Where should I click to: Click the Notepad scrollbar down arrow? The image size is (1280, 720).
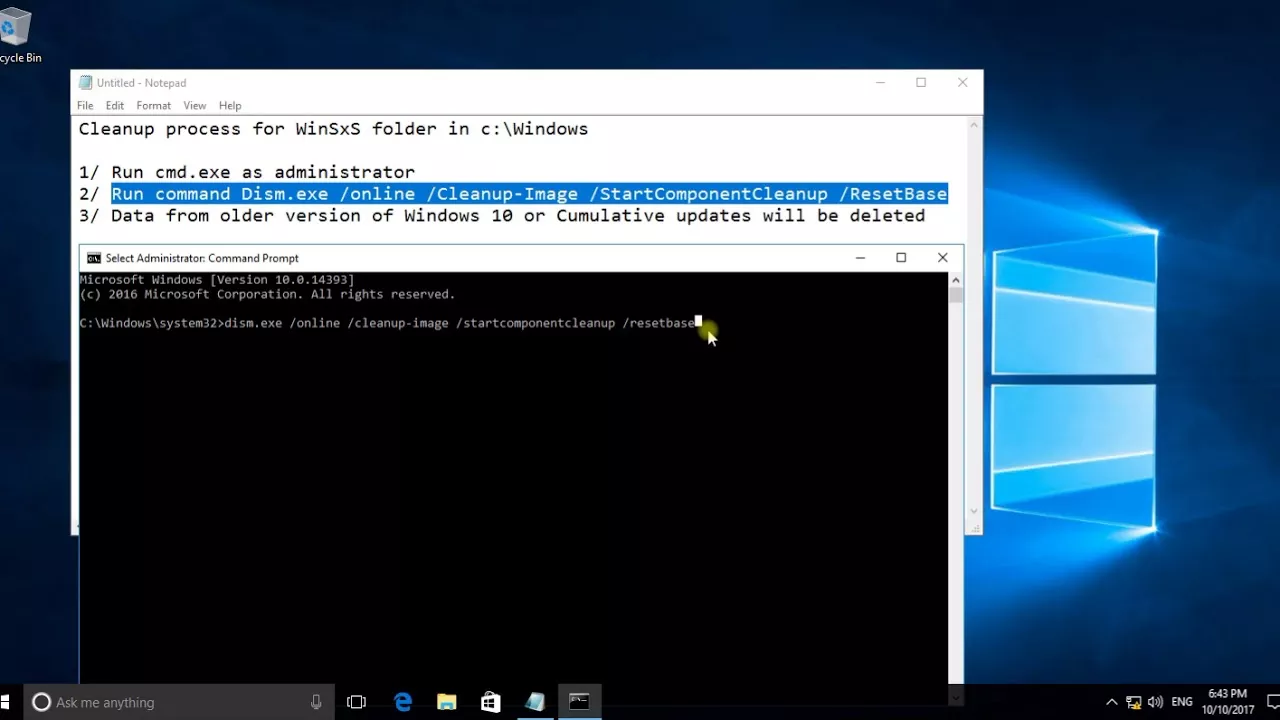tap(974, 512)
